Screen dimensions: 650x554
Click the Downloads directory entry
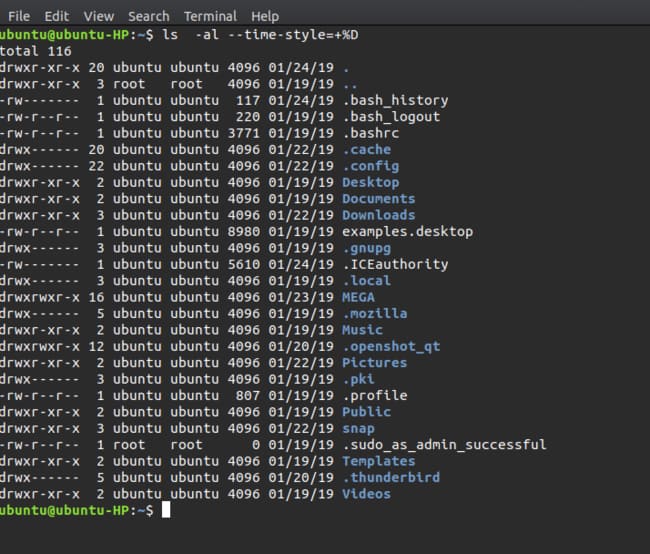tap(378, 215)
